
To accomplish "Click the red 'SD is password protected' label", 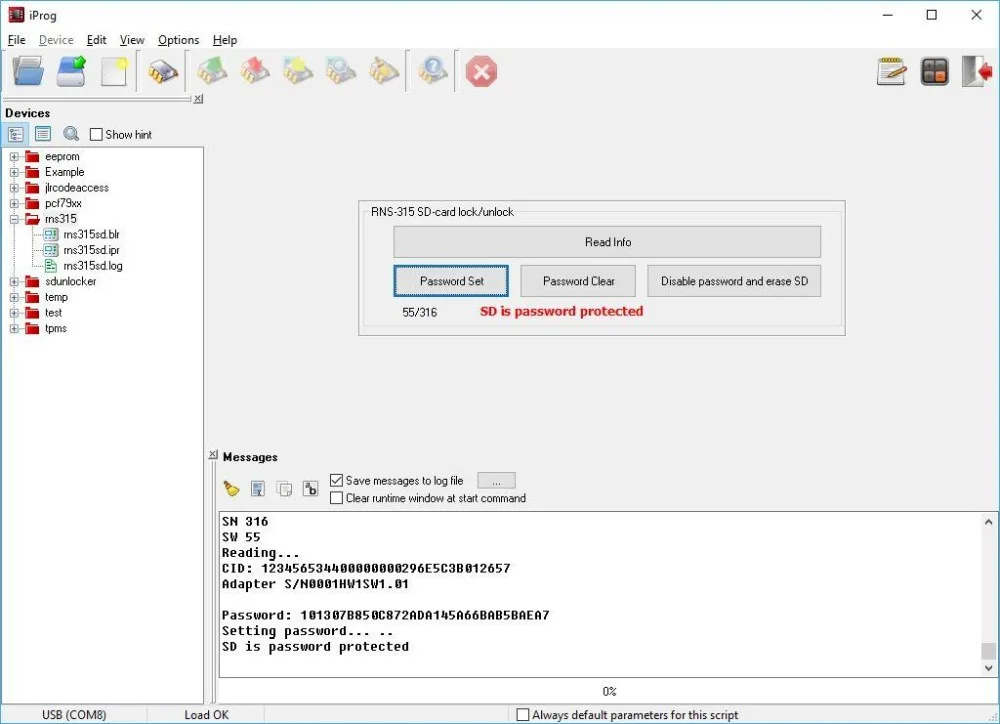I will pos(561,311).
